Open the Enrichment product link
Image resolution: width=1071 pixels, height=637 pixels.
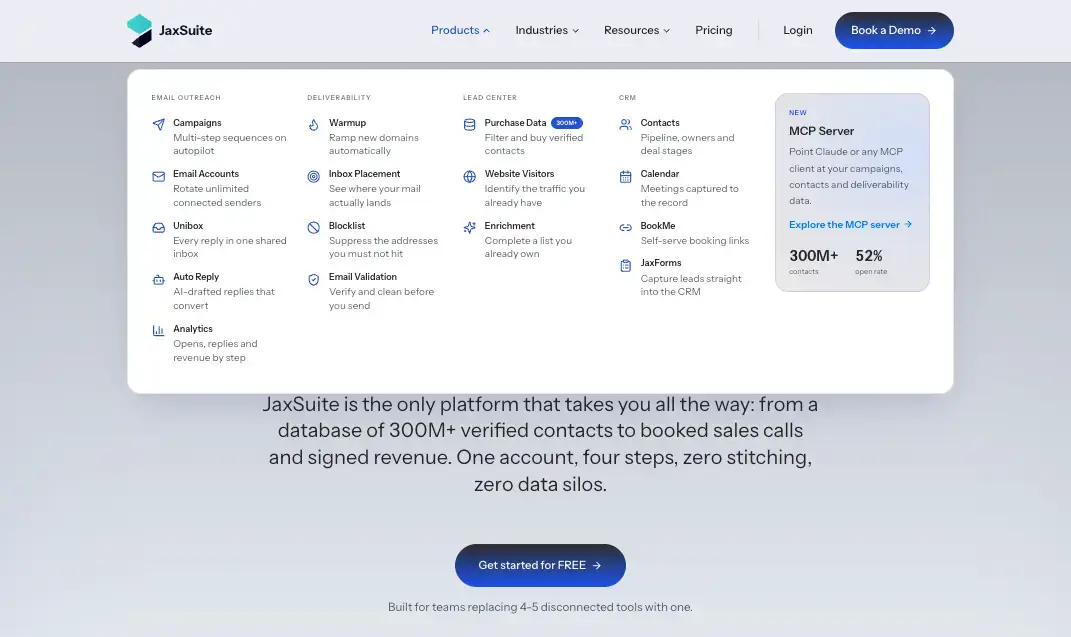click(x=531, y=240)
